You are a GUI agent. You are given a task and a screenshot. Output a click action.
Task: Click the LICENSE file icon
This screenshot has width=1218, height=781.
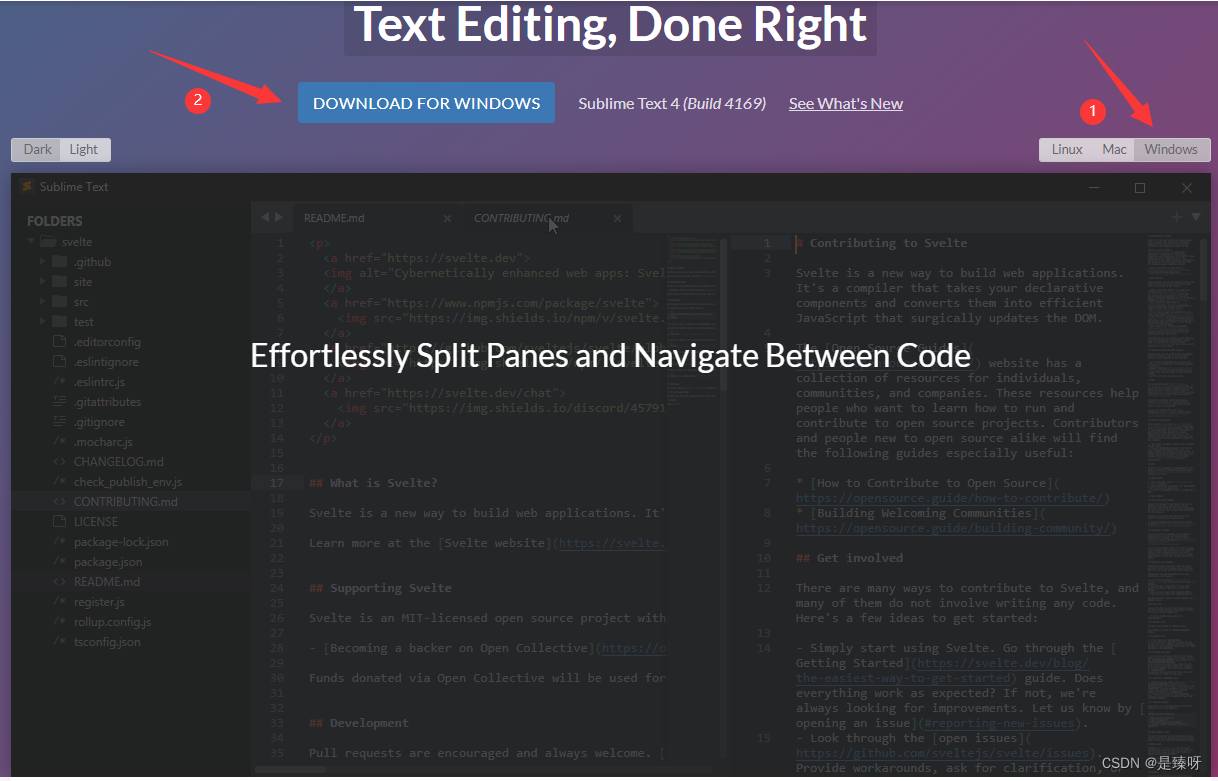coord(59,522)
